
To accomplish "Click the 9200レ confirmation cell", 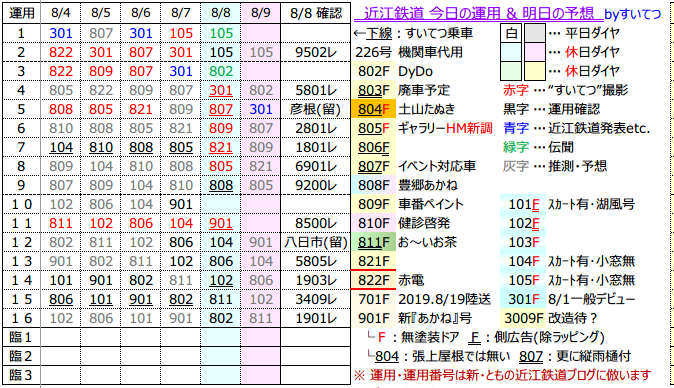I will (316, 185).
